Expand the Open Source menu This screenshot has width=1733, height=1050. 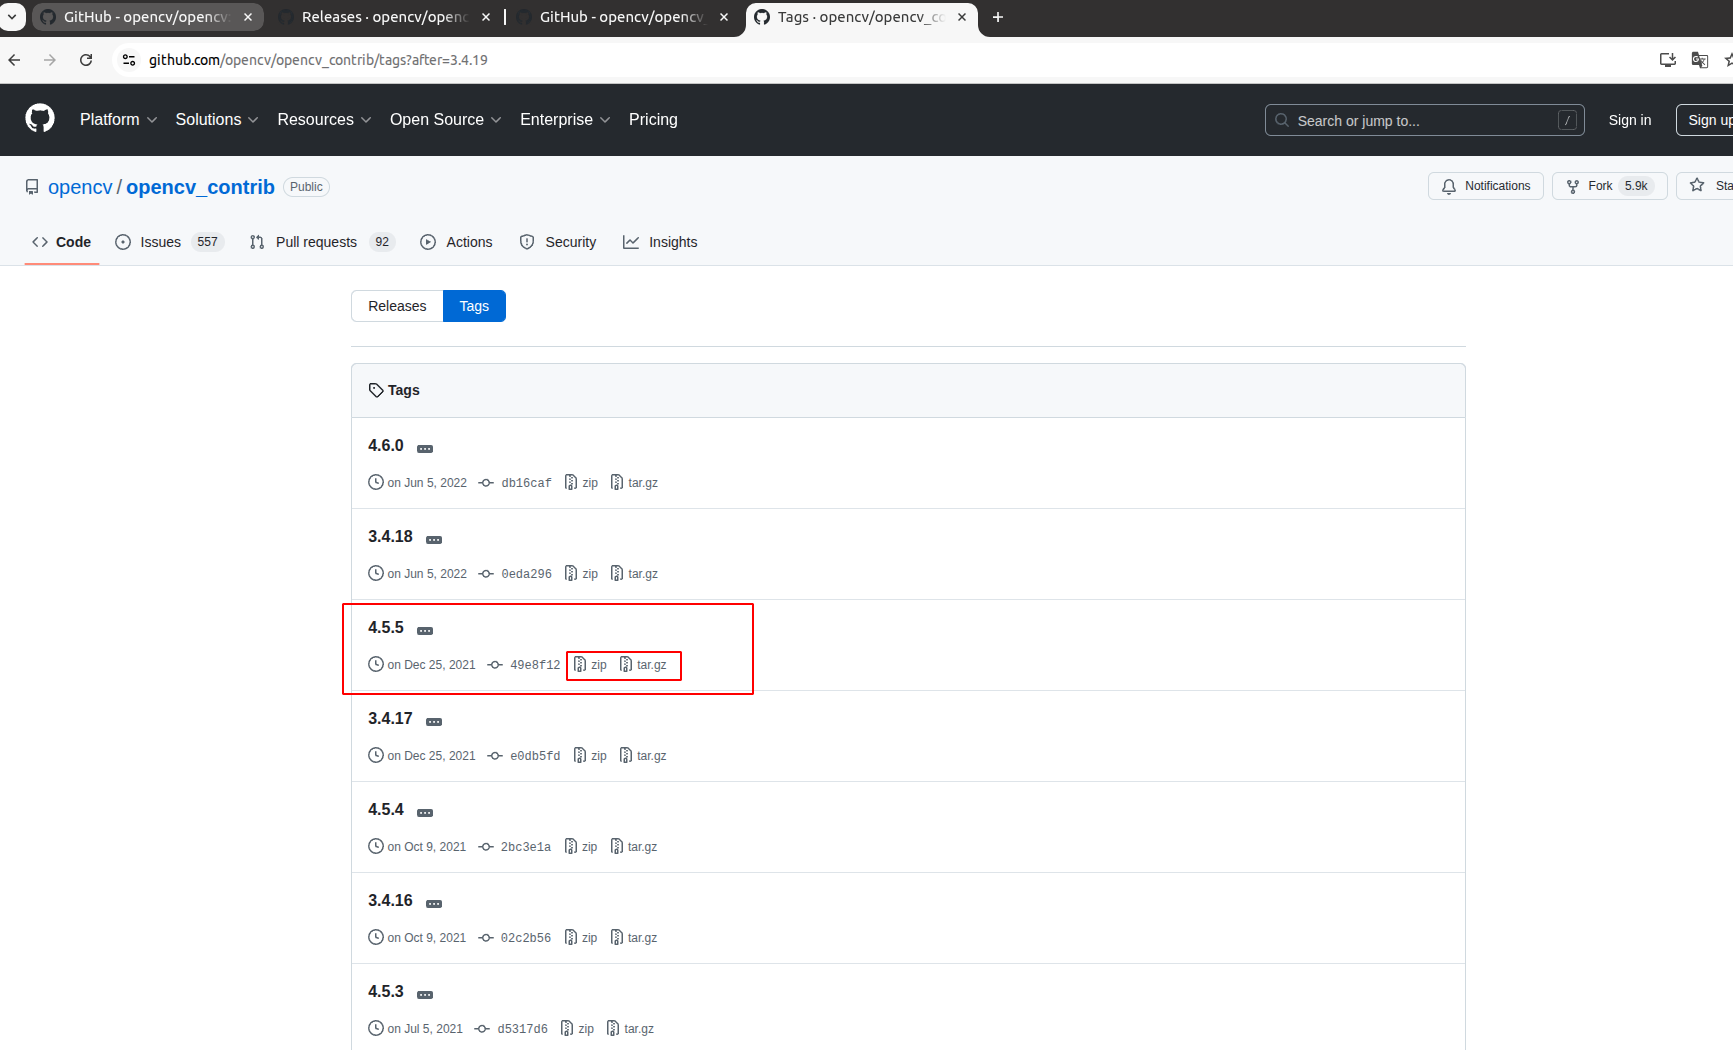(445, 120)
